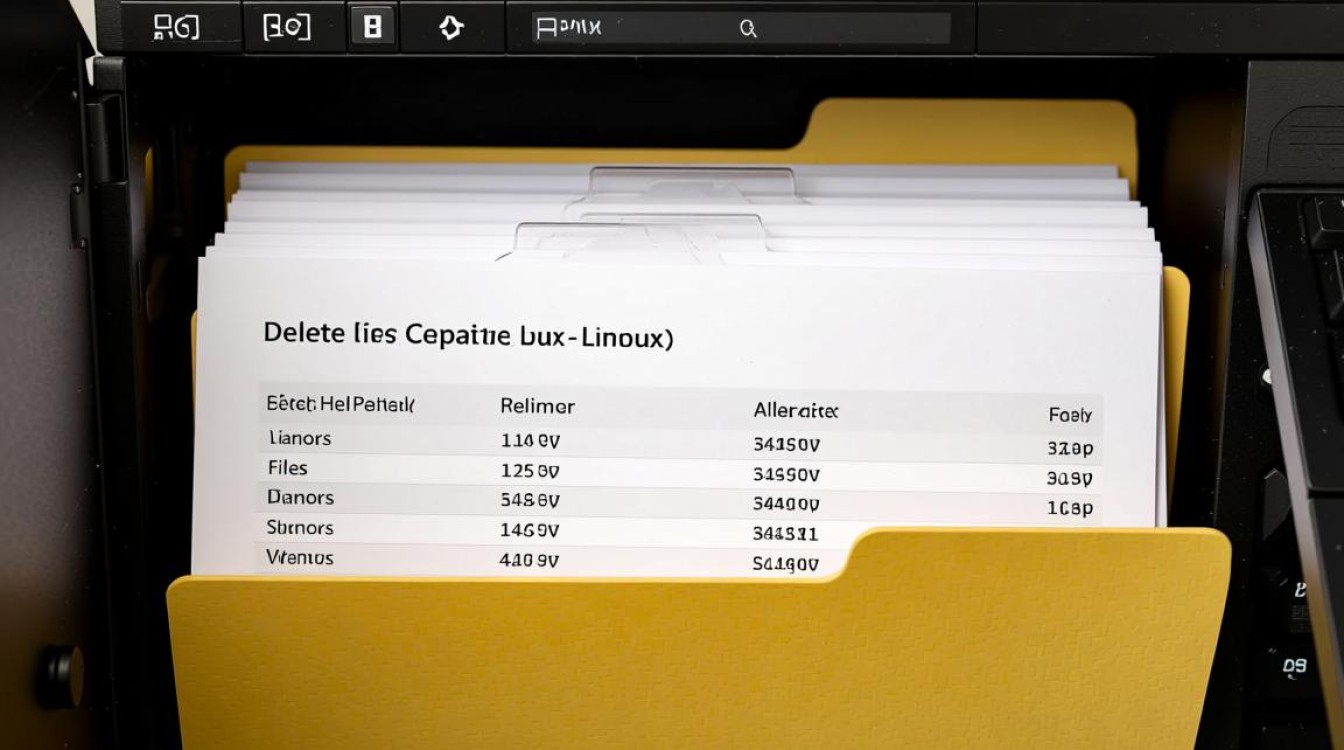Click the document title 'Delete lies Cepaitre'

(468, 336)
